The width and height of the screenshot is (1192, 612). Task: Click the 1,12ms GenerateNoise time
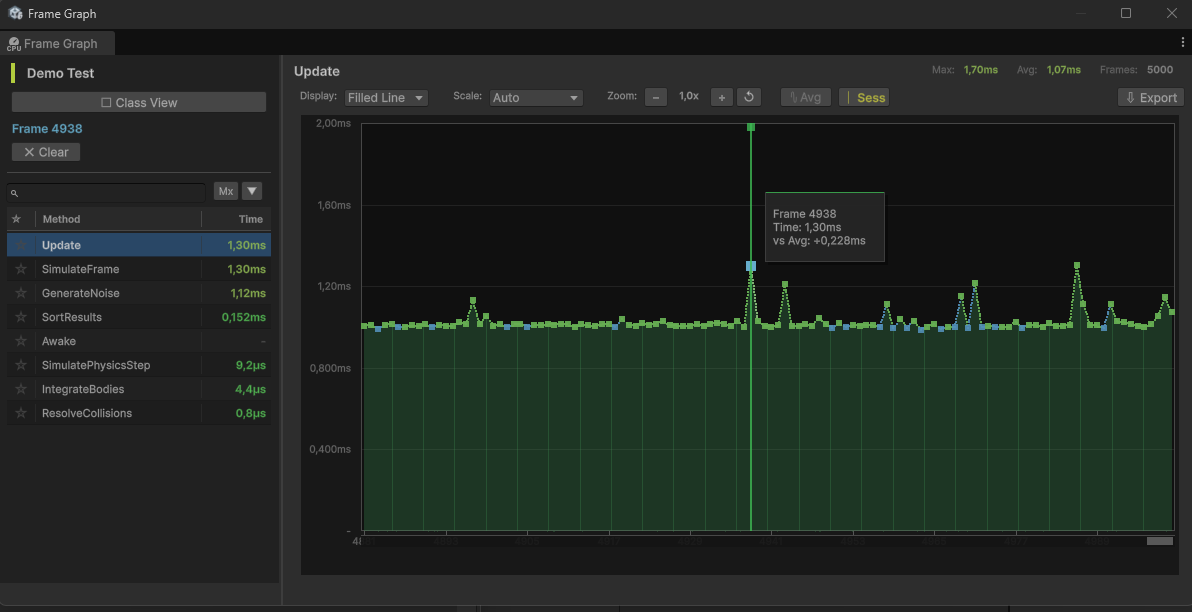(248, 293)
